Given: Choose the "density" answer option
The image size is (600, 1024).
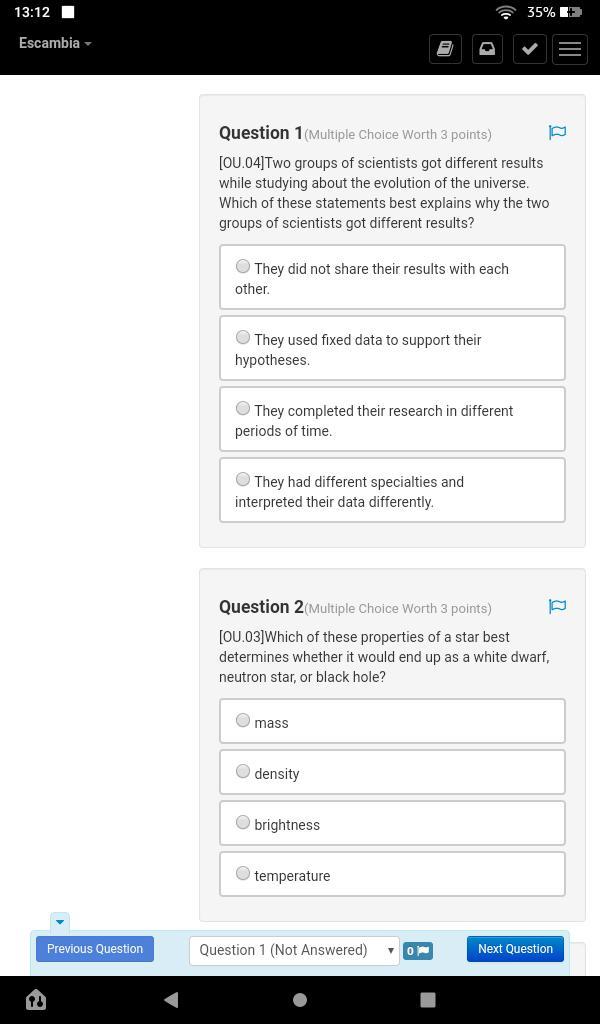Looking at the screenshot, I should coord(243,772).
